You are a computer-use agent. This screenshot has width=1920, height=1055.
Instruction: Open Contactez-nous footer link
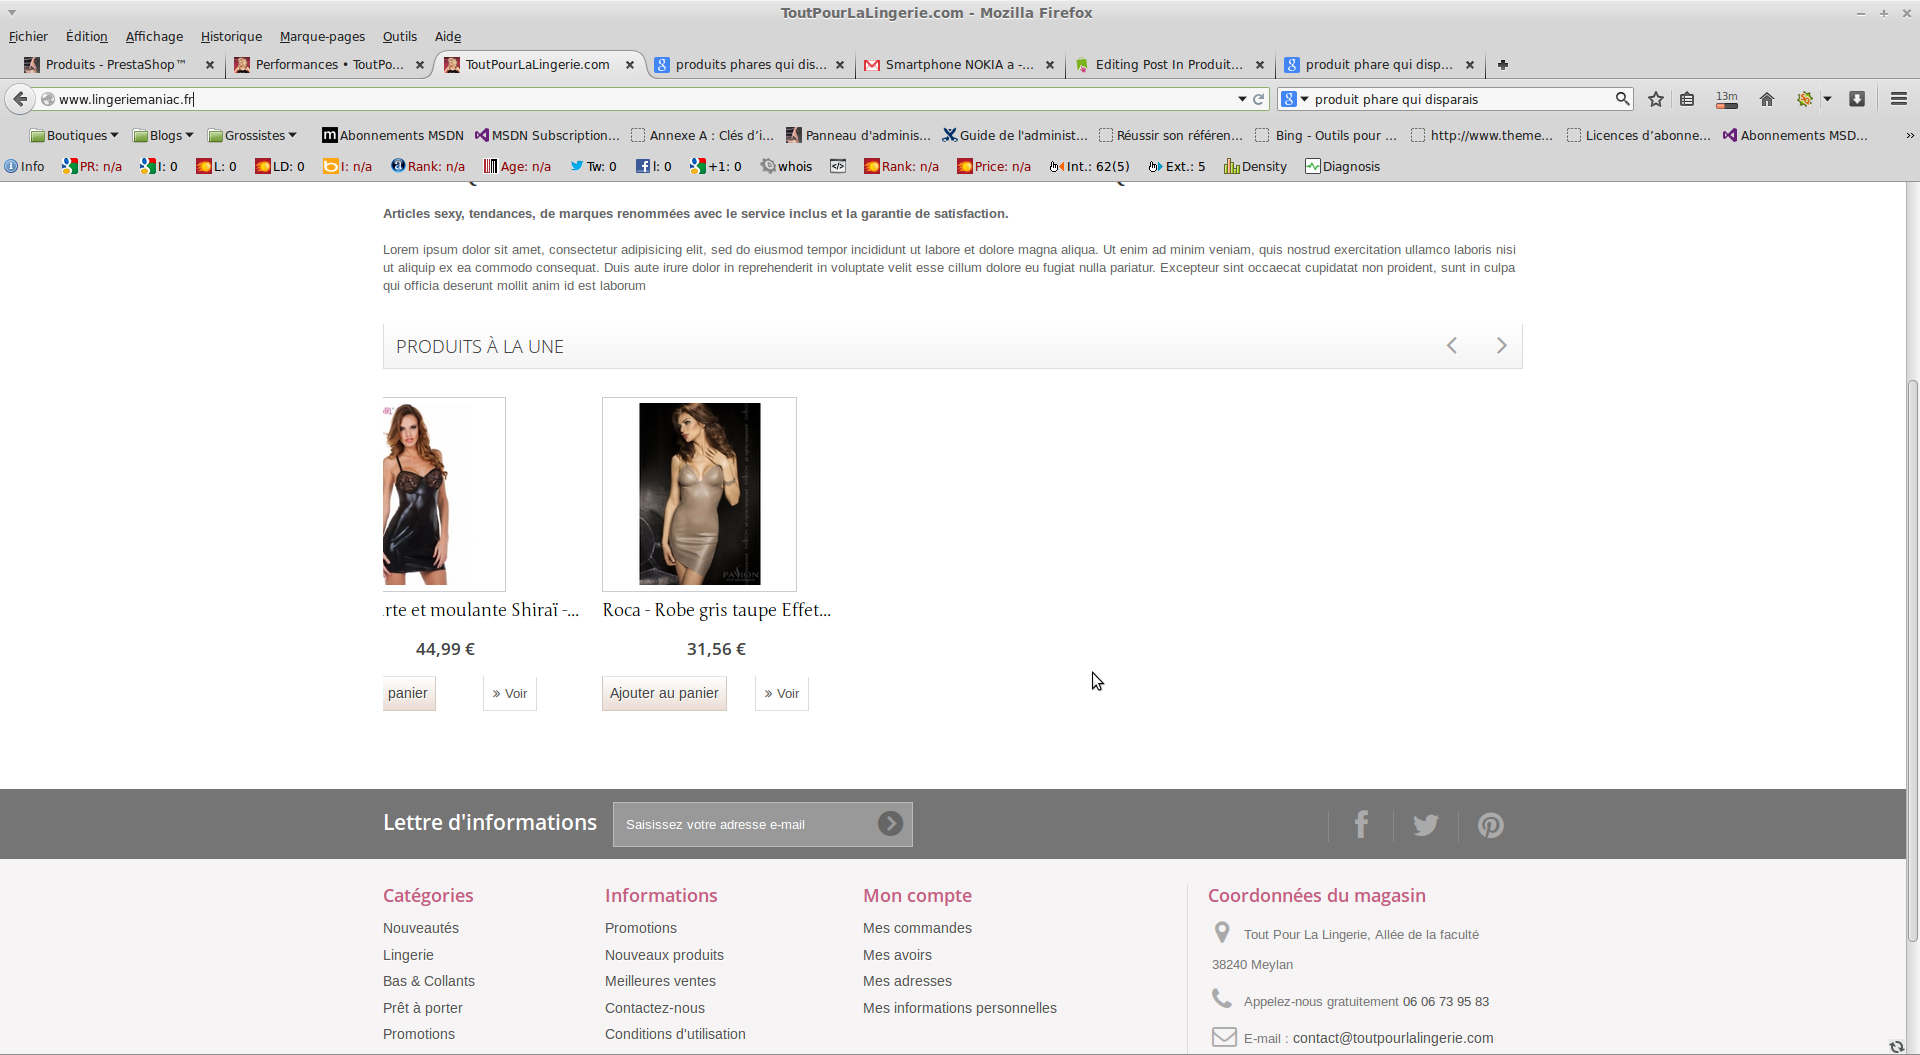click(654, 1008)
